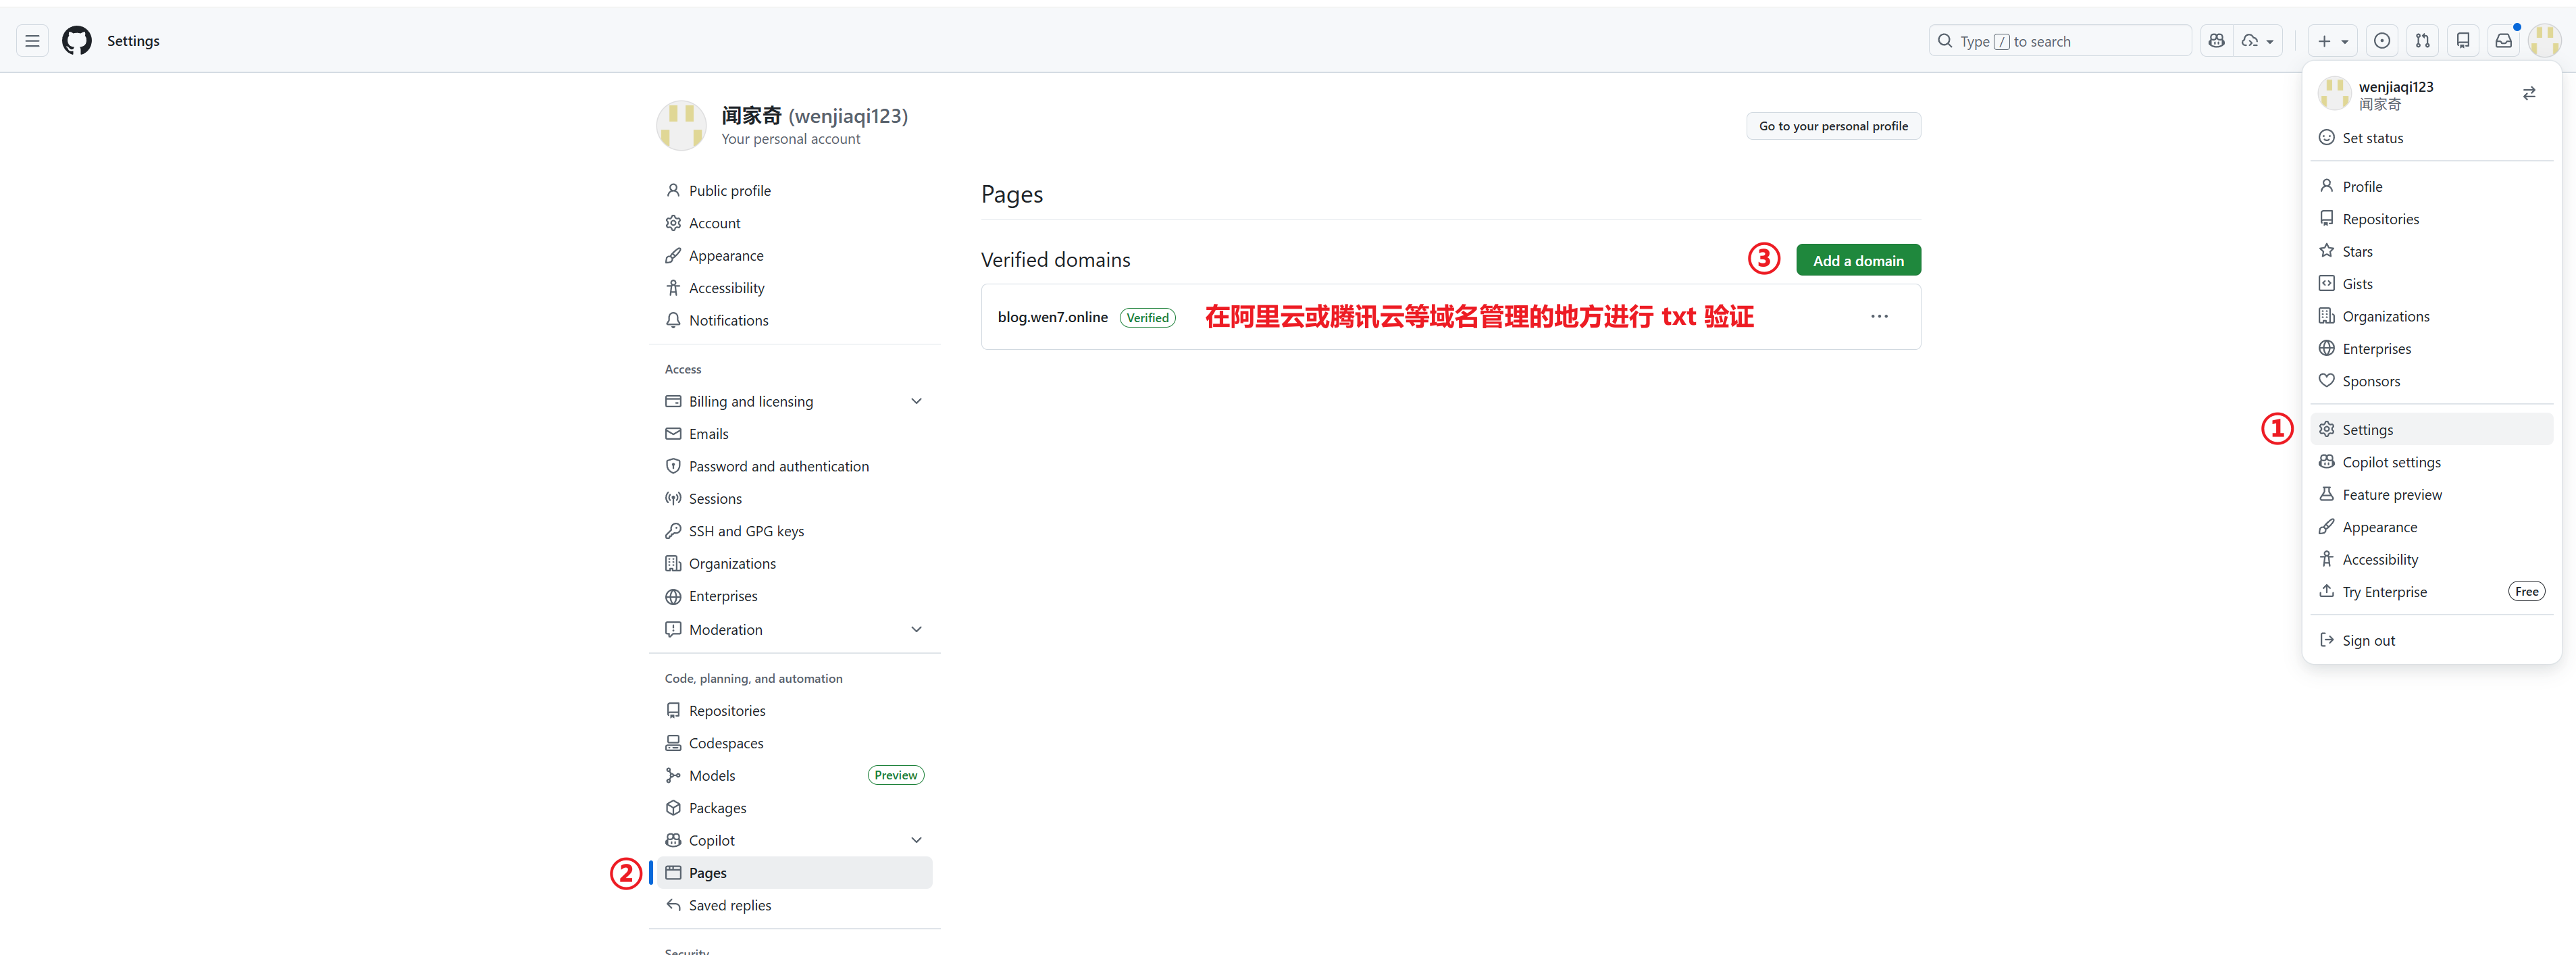Open the hamburger navigation menu
Viewport: 2576px width, 955px height.
32,41
